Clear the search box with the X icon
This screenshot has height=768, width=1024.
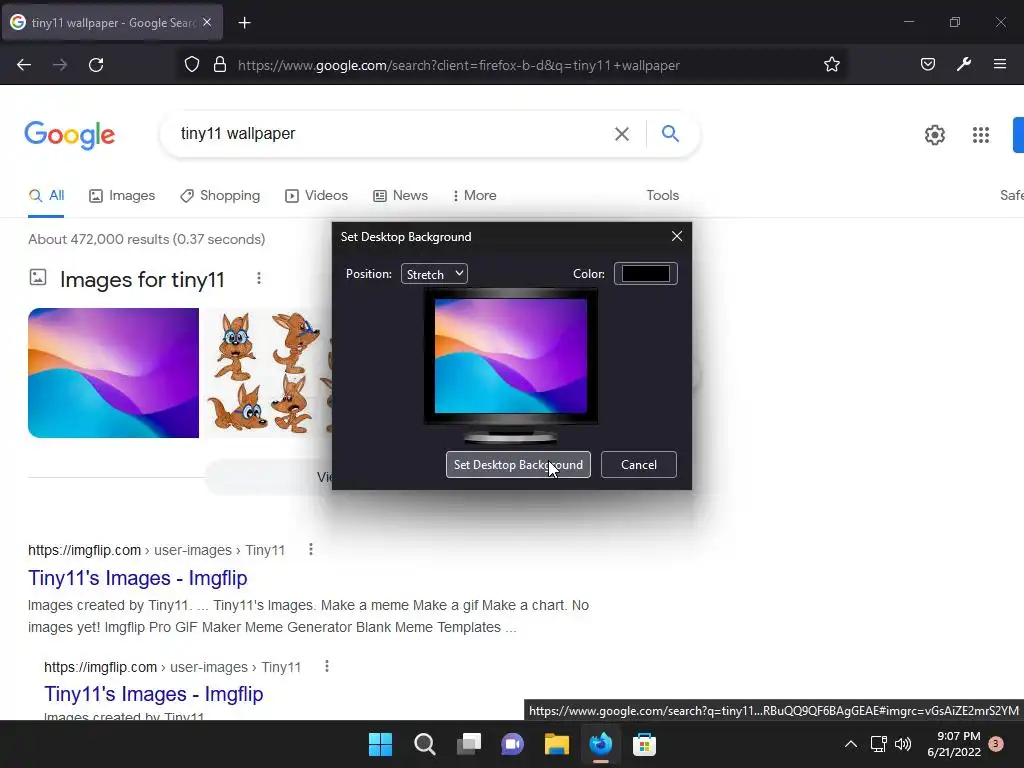tap(622, 134)
